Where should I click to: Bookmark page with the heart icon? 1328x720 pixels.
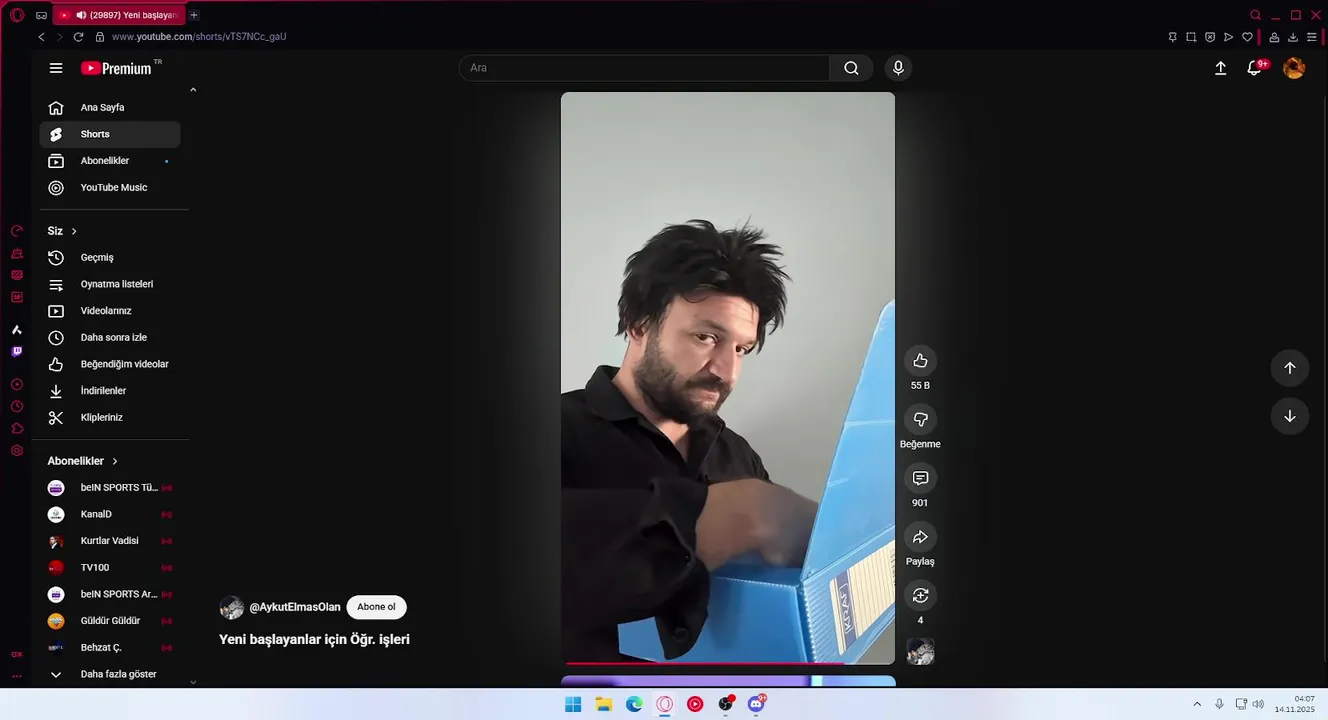coord(1247,37)
